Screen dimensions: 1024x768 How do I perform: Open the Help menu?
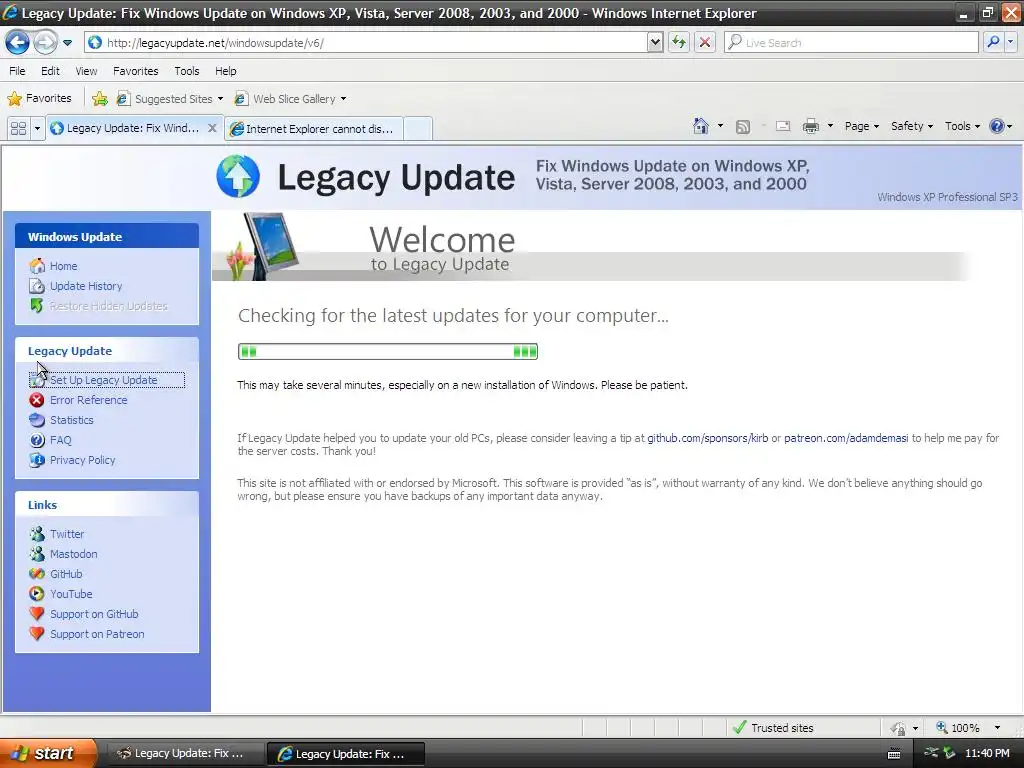pyautogui.click(x=225, y=71)
